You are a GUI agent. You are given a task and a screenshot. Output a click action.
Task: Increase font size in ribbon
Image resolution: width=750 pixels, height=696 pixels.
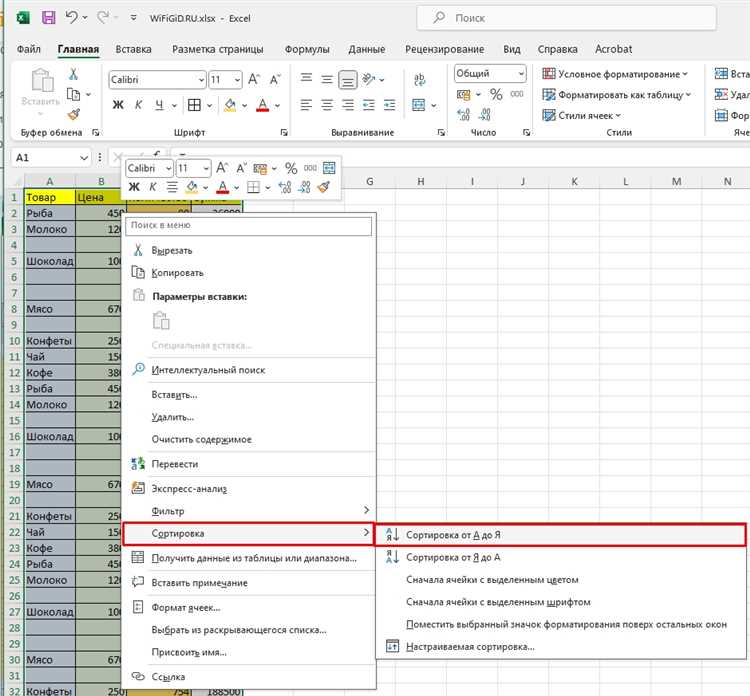click(254, 79)
